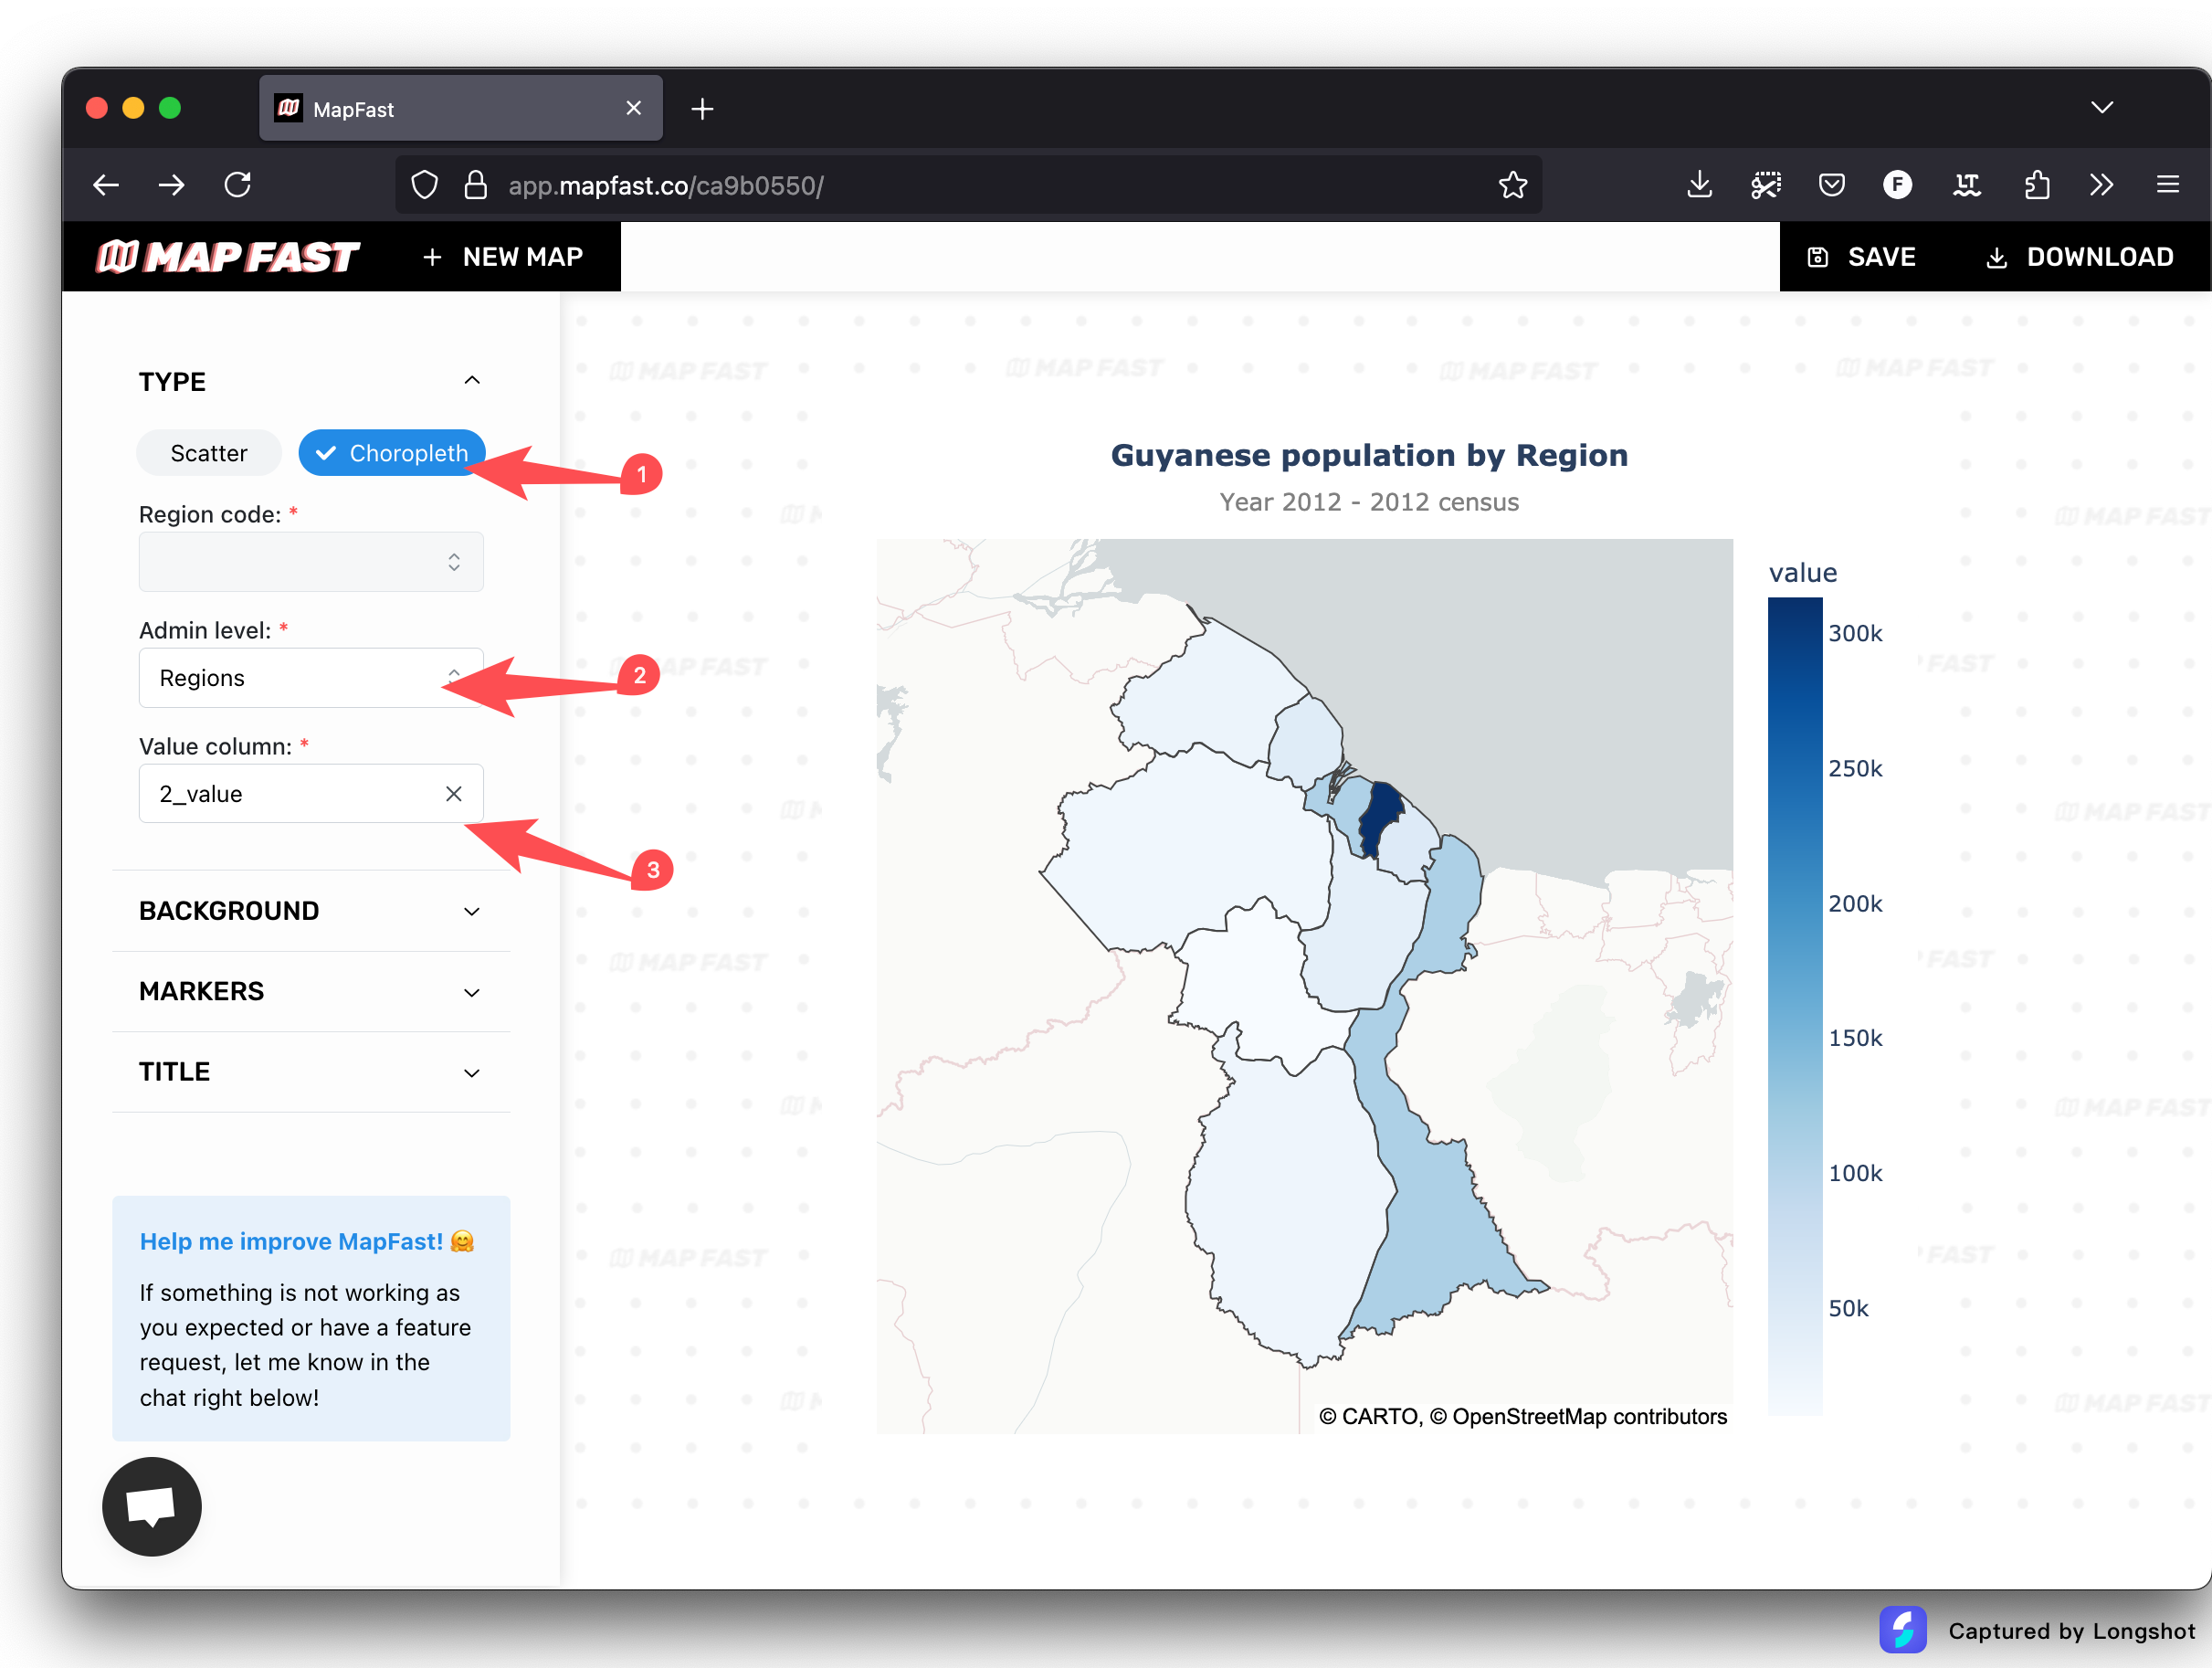Close the MapFast tab
The width and height of the screenshot is (2212, 1668).
tap(633, 108)
